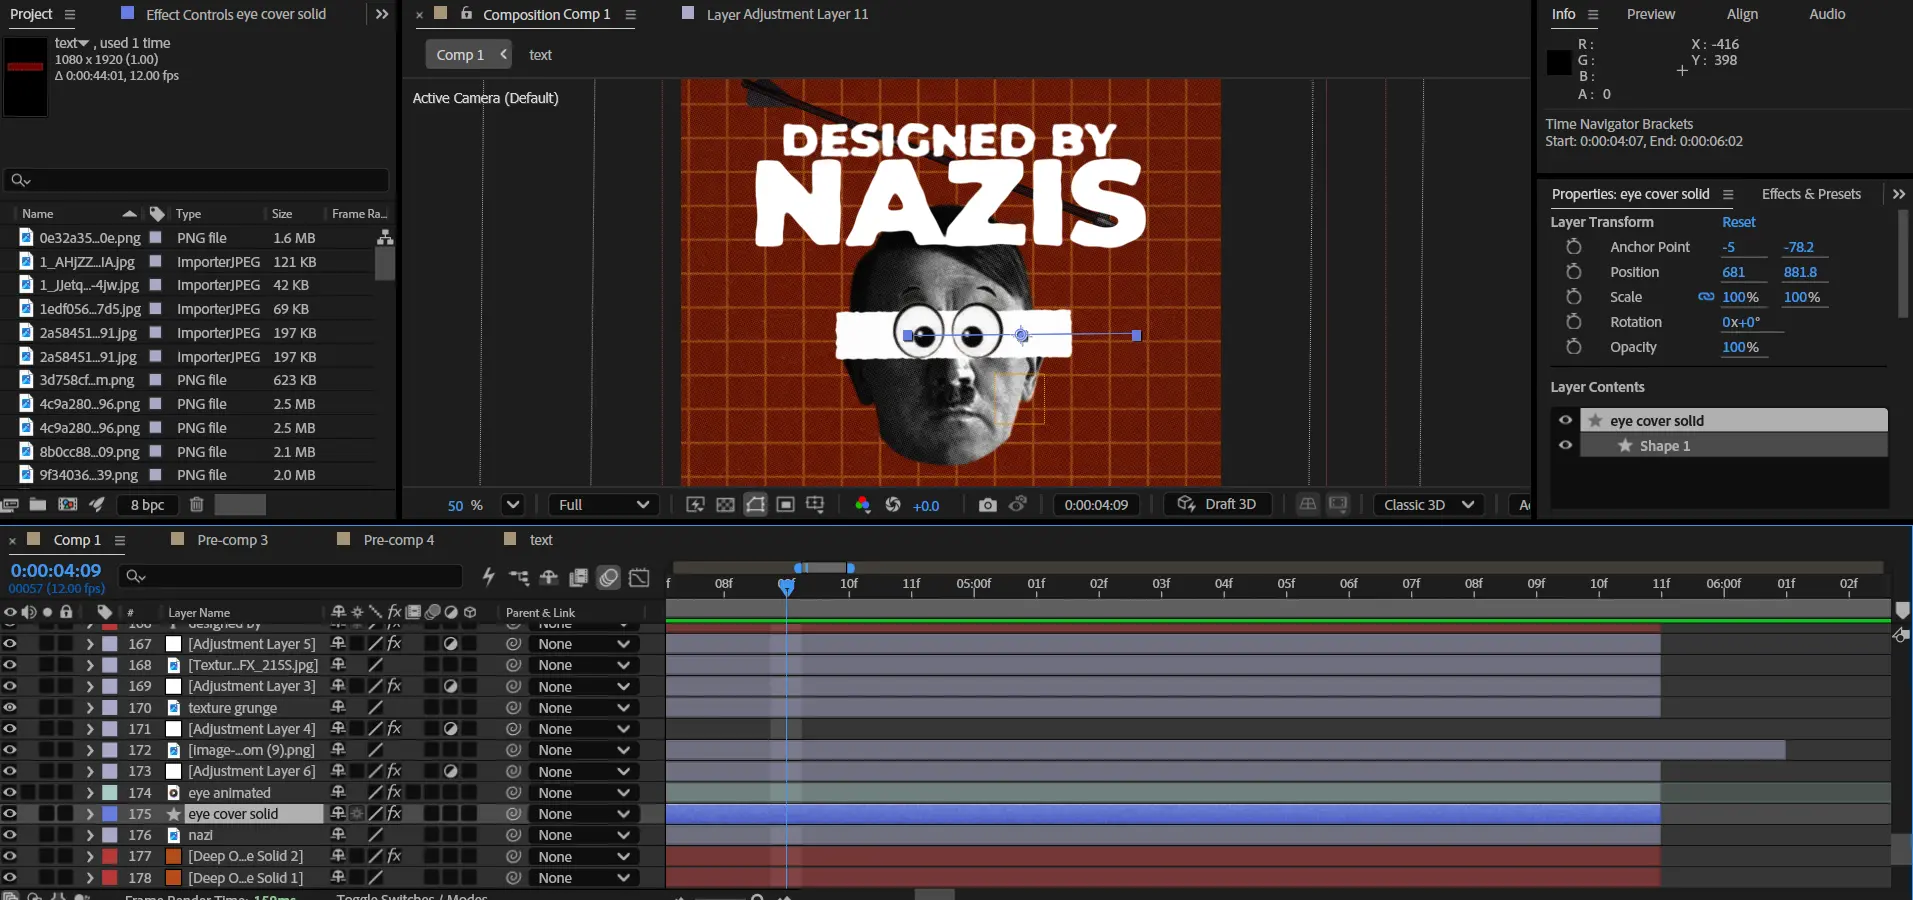
Task: Click the new composition icon in Project panel
Action: [68, 505]
